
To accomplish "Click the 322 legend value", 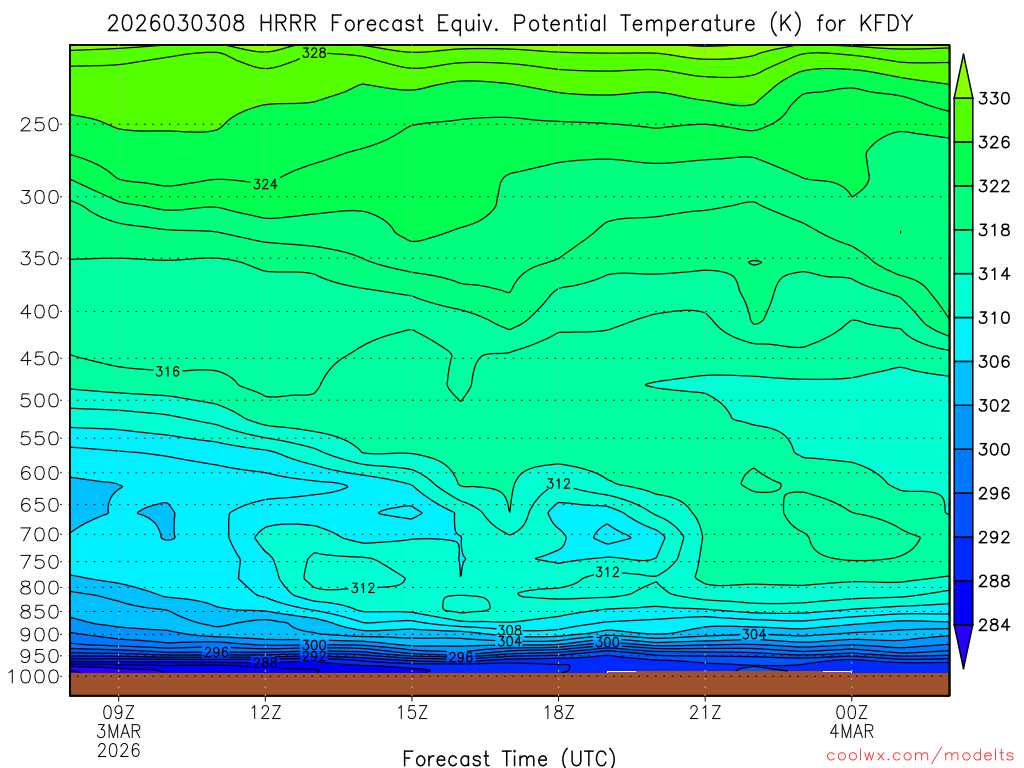I will click(x=994, y=186).
